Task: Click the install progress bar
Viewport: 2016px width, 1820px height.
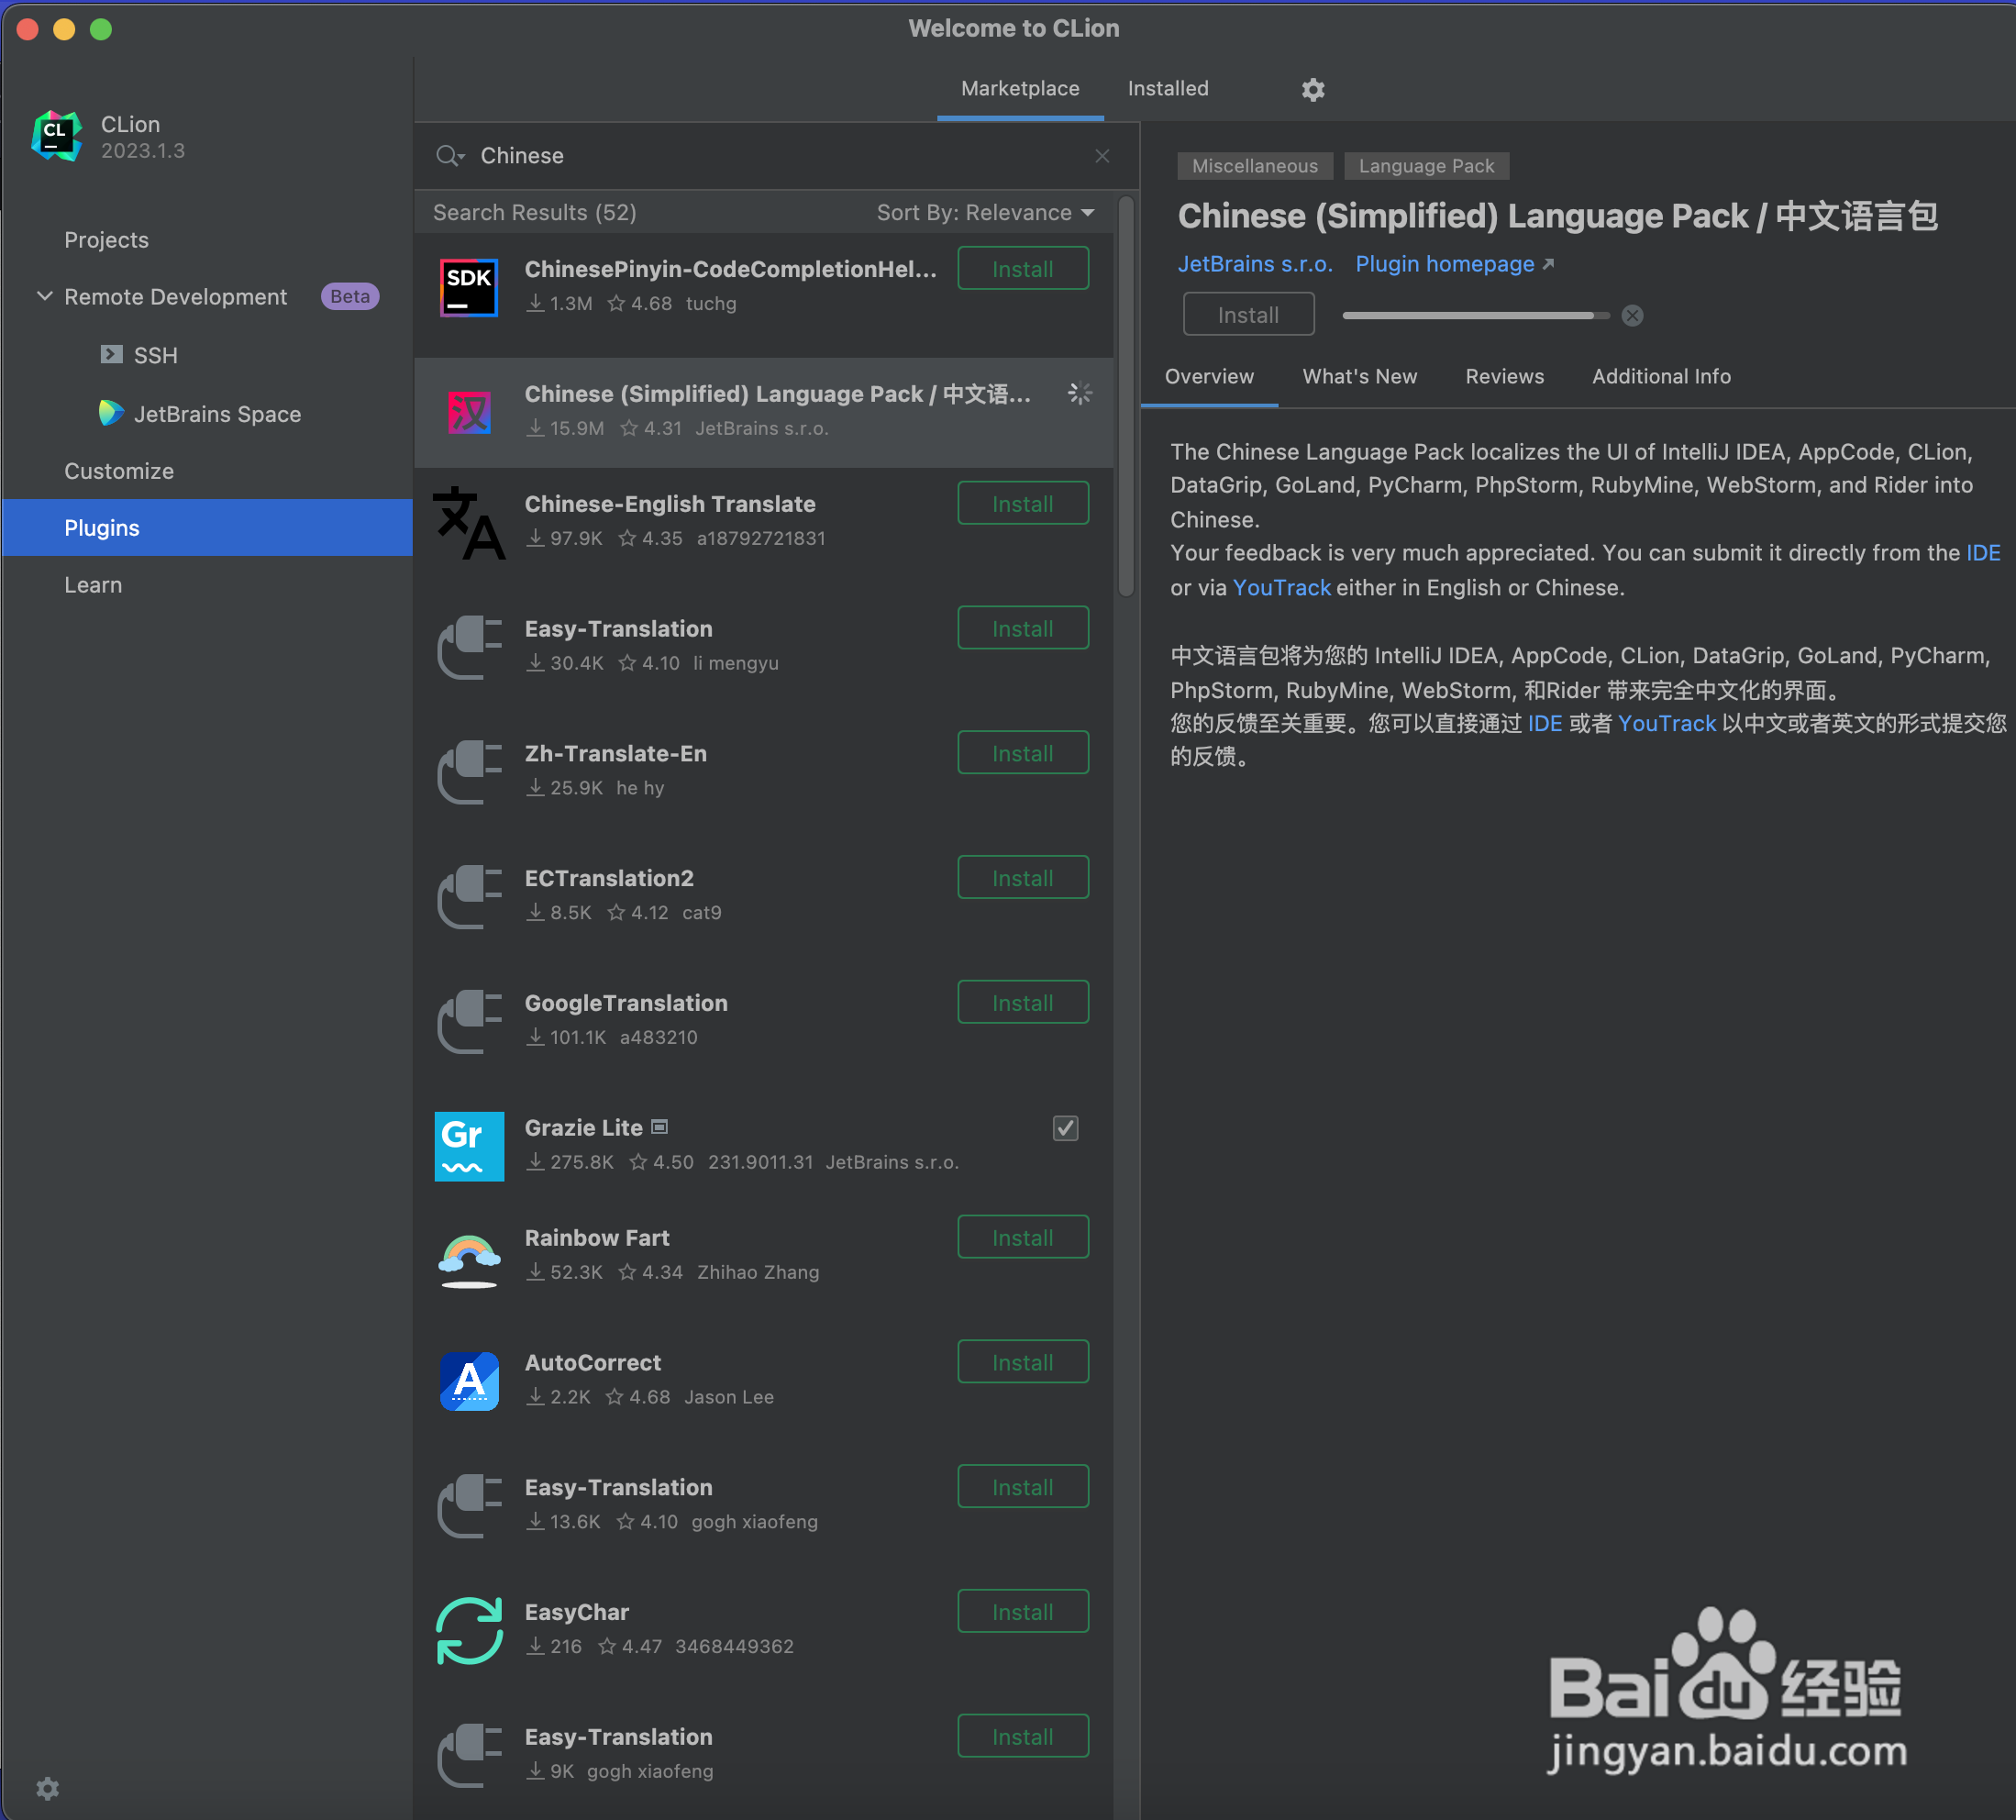Action: click(1475, 316)
